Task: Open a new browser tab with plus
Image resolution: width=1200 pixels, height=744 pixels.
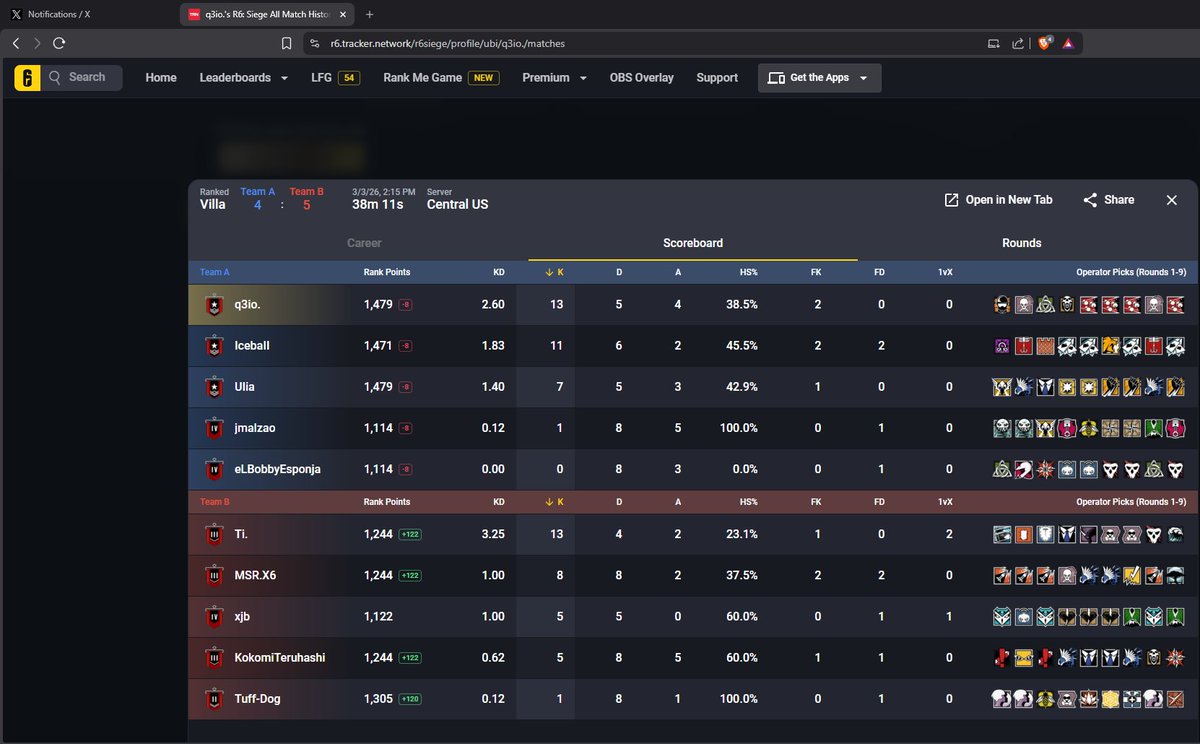Action: (x=369, y=14)
